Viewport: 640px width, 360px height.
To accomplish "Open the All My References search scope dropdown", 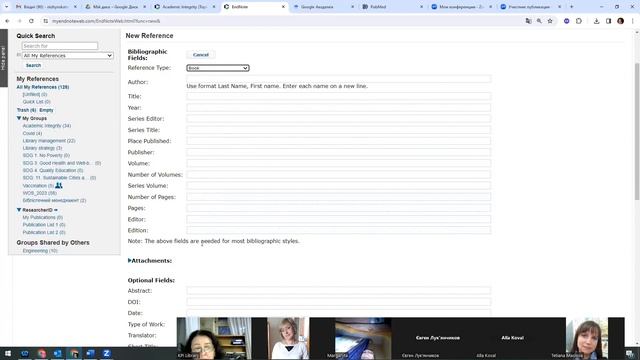I will pyautogui.click(x=67, y=56).
